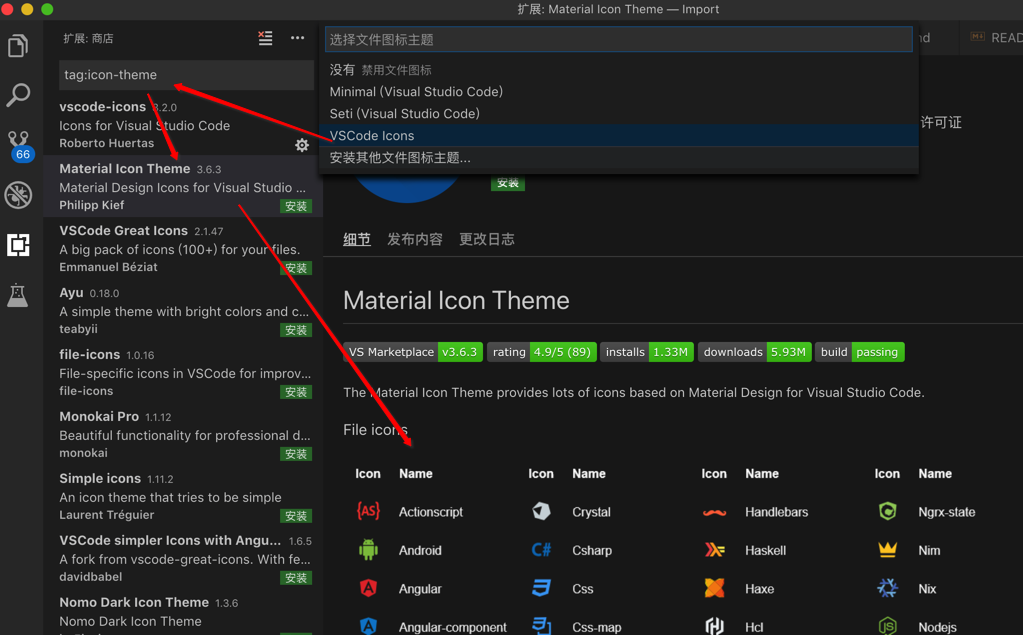Click the Css icon in table
Screen dimensions: 1023x635
point(542,588)
